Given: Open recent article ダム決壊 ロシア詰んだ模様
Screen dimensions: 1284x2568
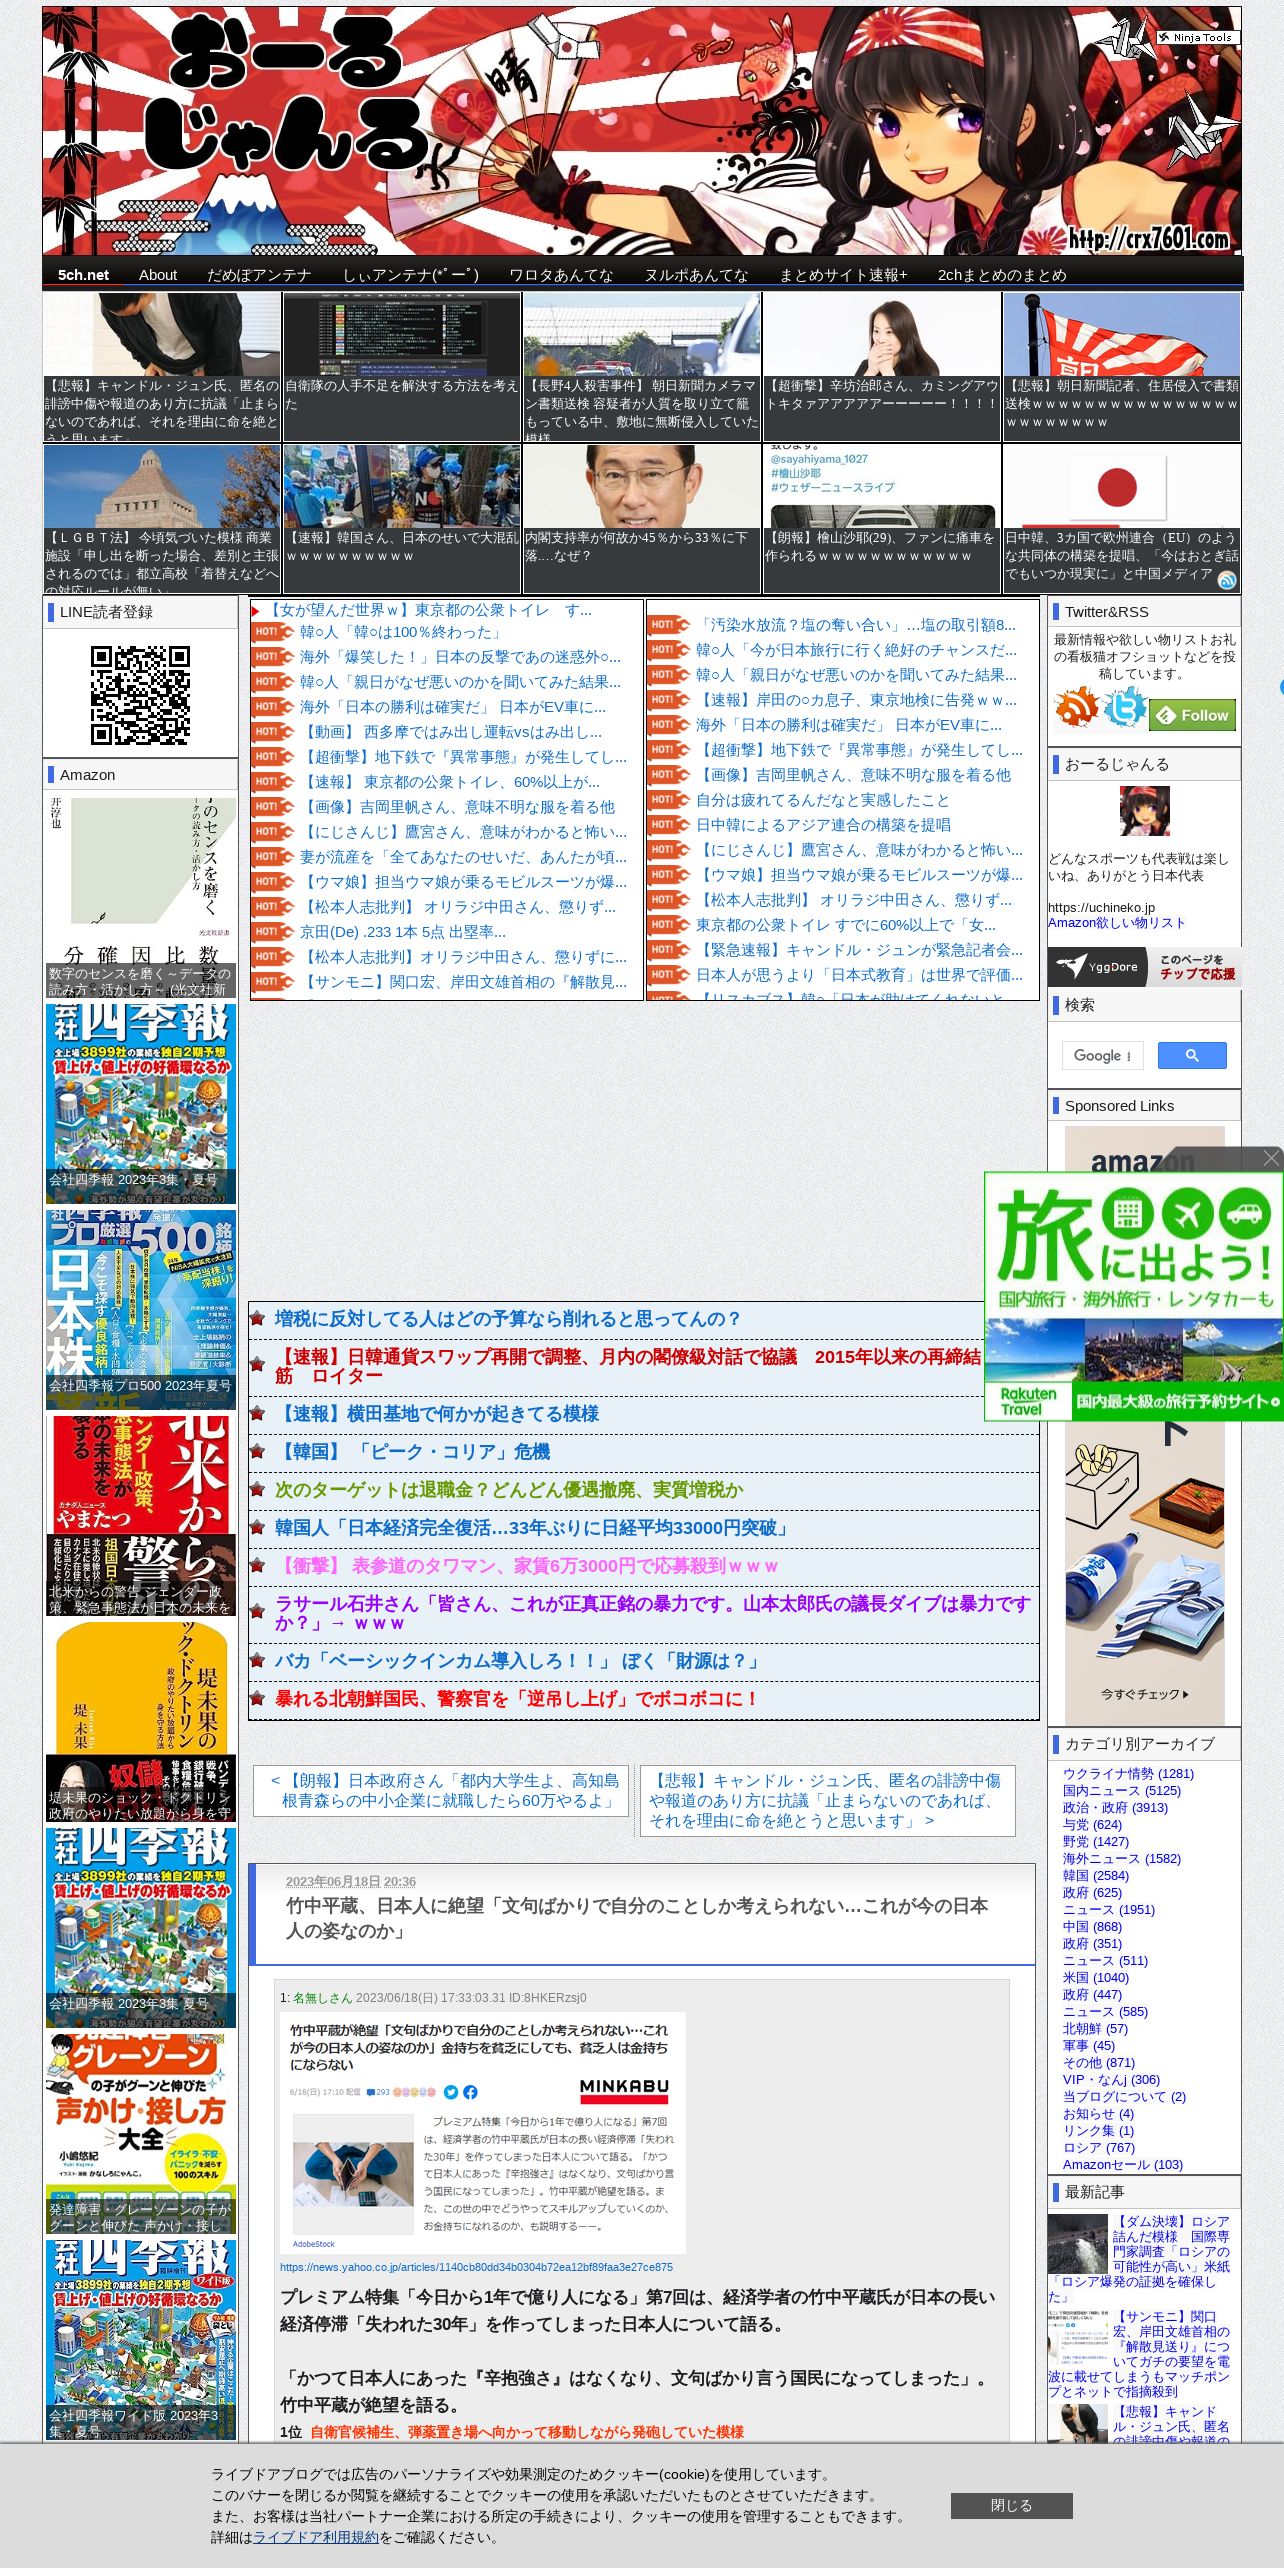Looking at the screenshot, I should [1139, 2259].
